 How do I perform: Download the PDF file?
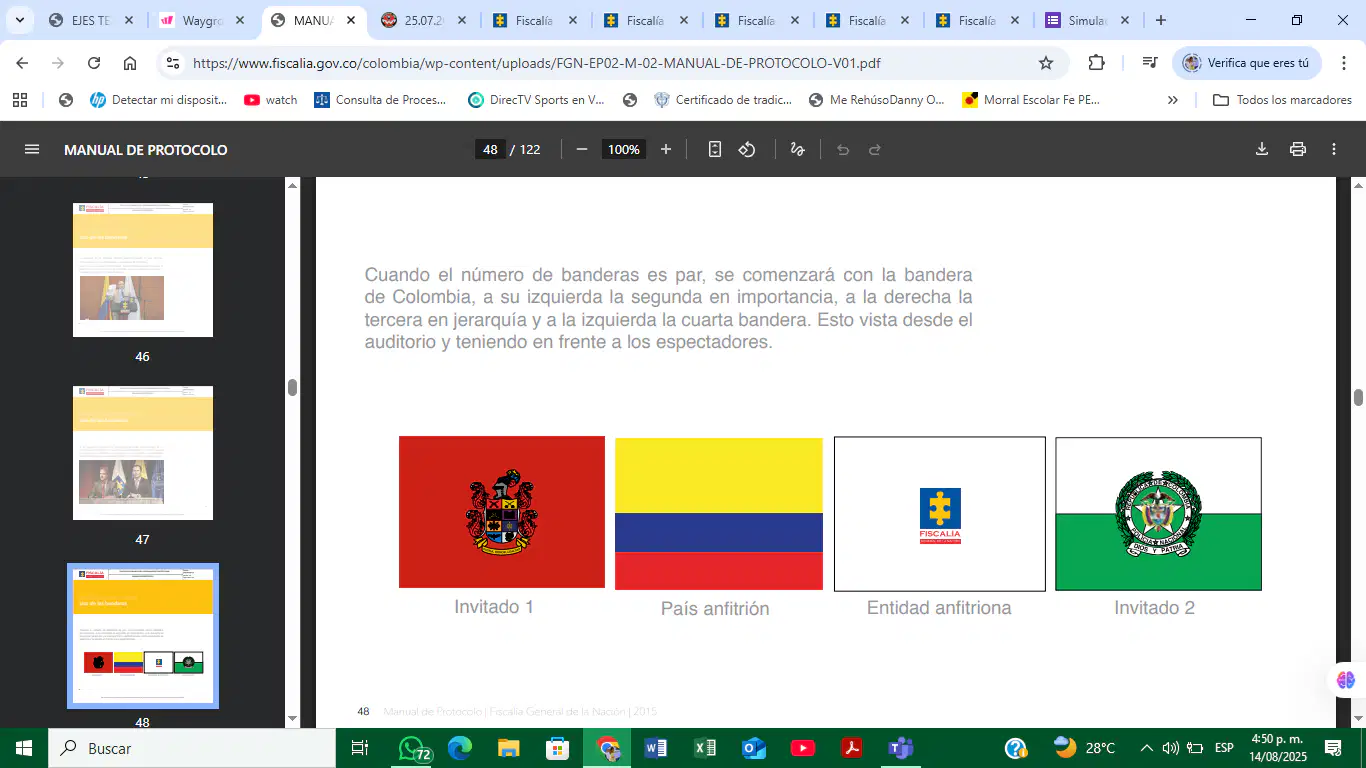(x=1262, y=150)
